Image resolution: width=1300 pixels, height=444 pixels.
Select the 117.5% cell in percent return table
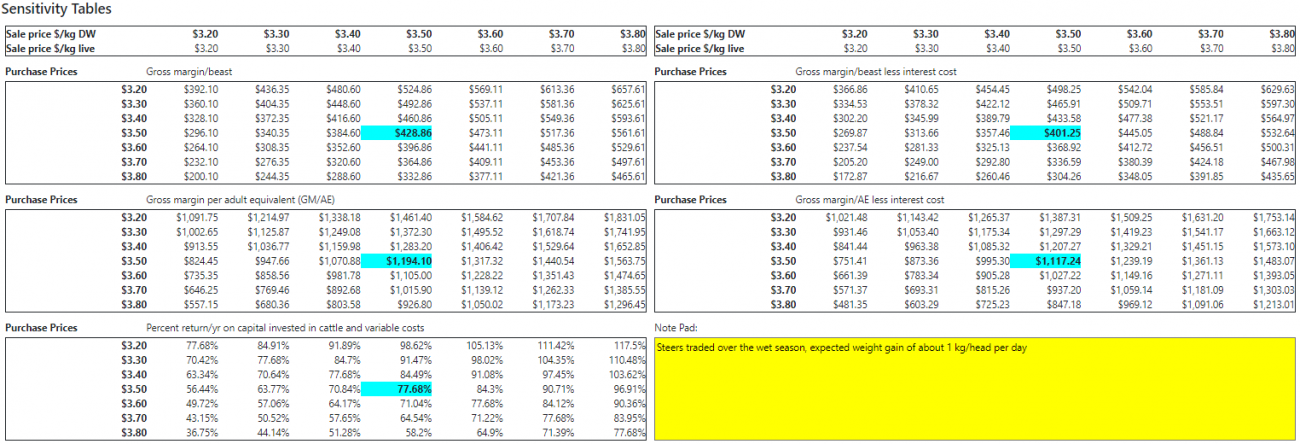[x=629, y=345]
